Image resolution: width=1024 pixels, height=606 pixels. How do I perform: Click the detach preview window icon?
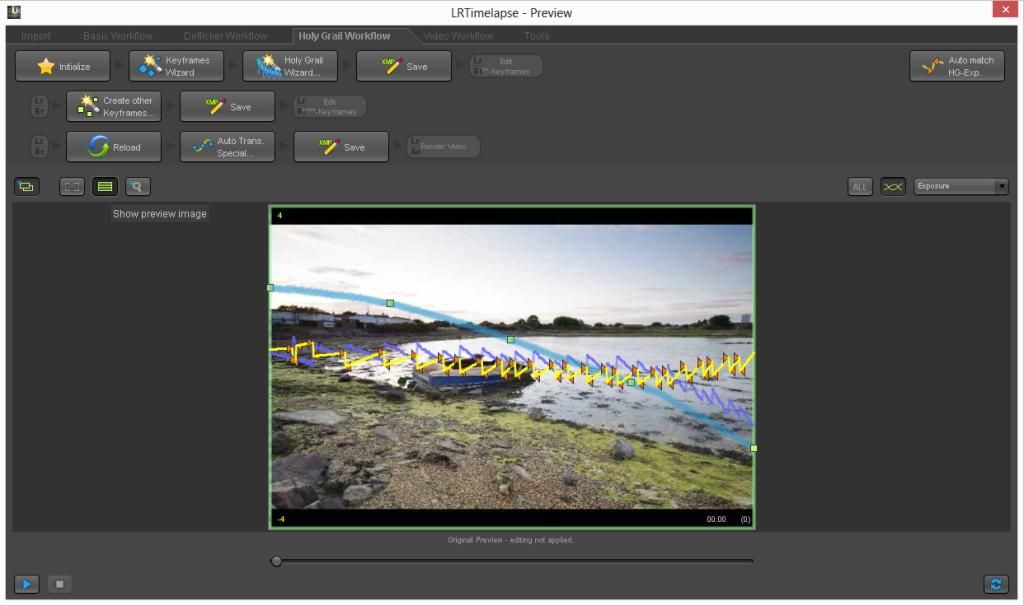pyautogui.click(x=27, y=187)
